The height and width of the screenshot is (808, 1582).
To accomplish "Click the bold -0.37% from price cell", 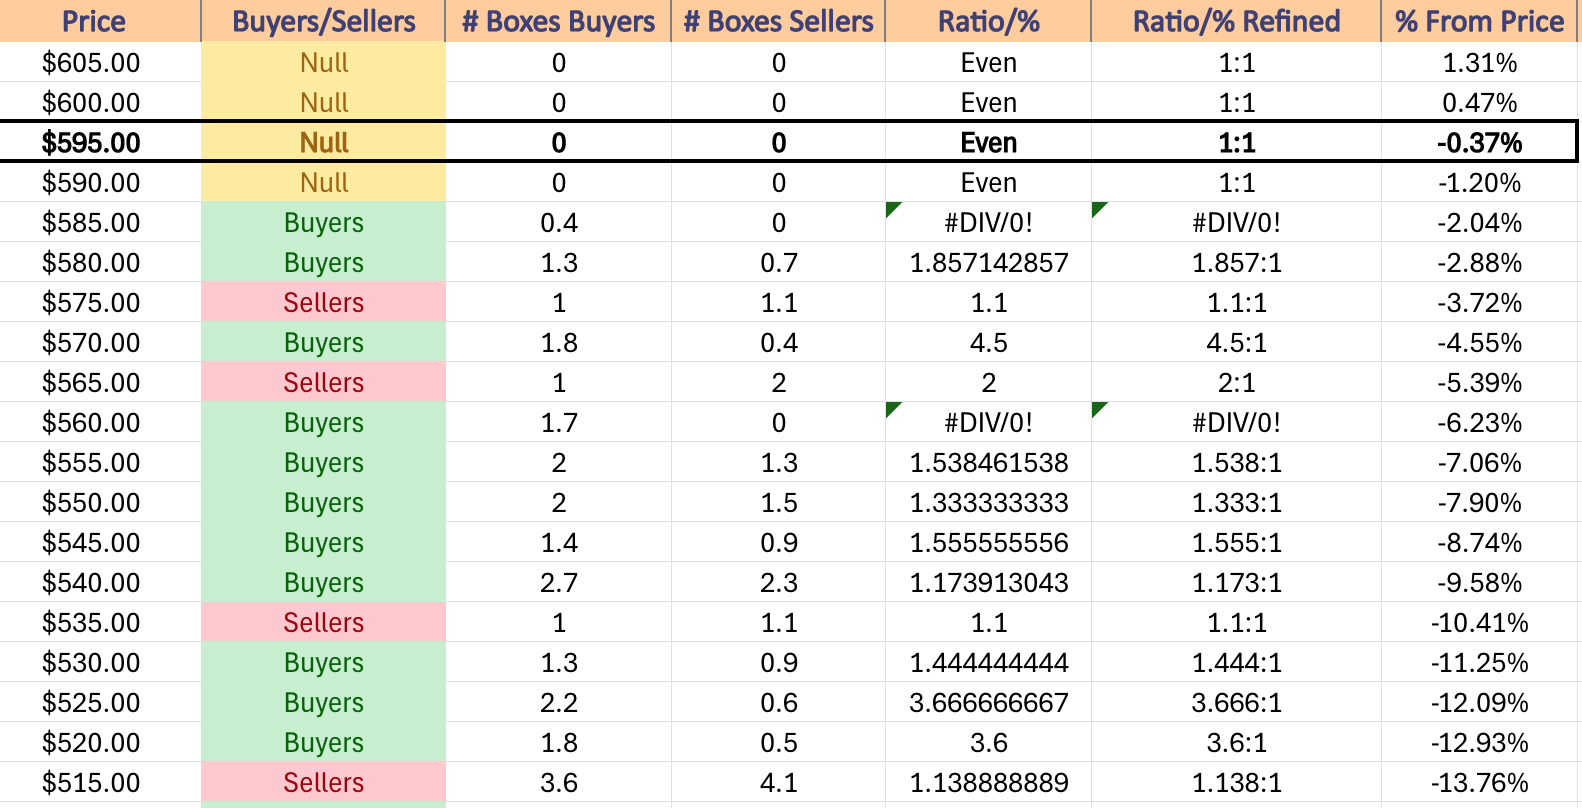I will pyautogui.click(x=1479, y=142).
